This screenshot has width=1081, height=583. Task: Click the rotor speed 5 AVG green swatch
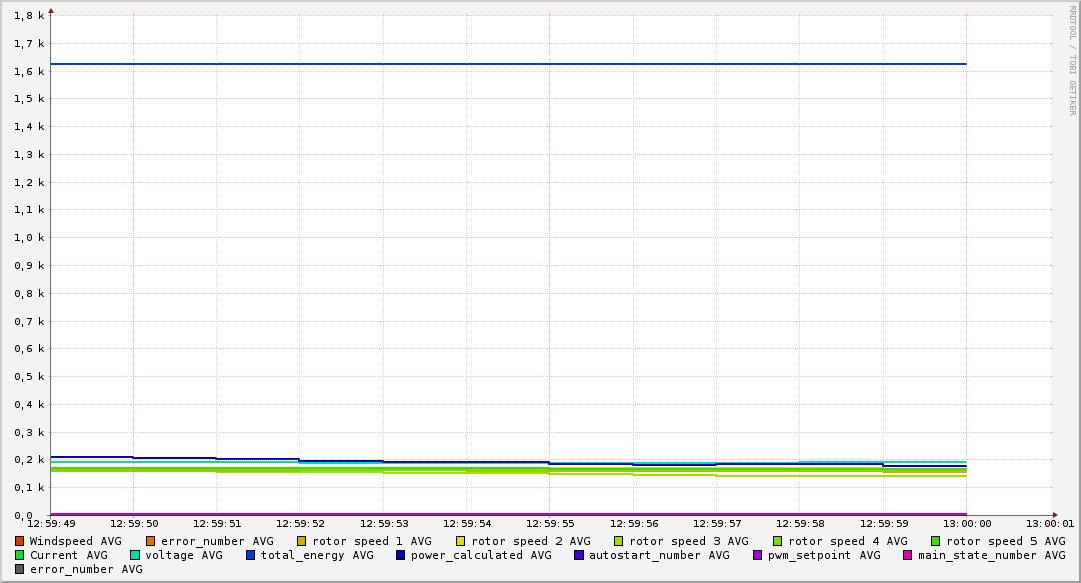coord(936,541)
